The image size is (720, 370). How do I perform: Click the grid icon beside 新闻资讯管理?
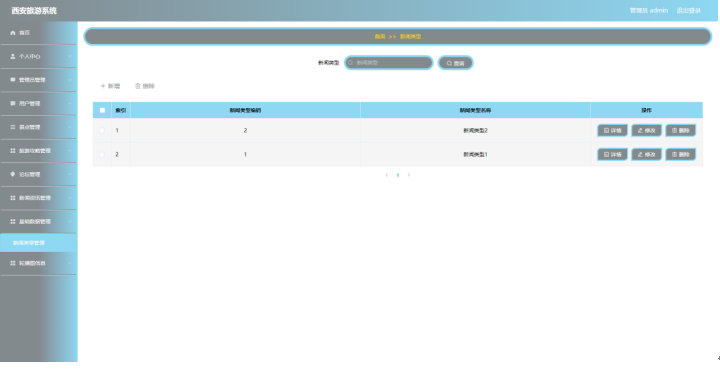pos(13,198)
